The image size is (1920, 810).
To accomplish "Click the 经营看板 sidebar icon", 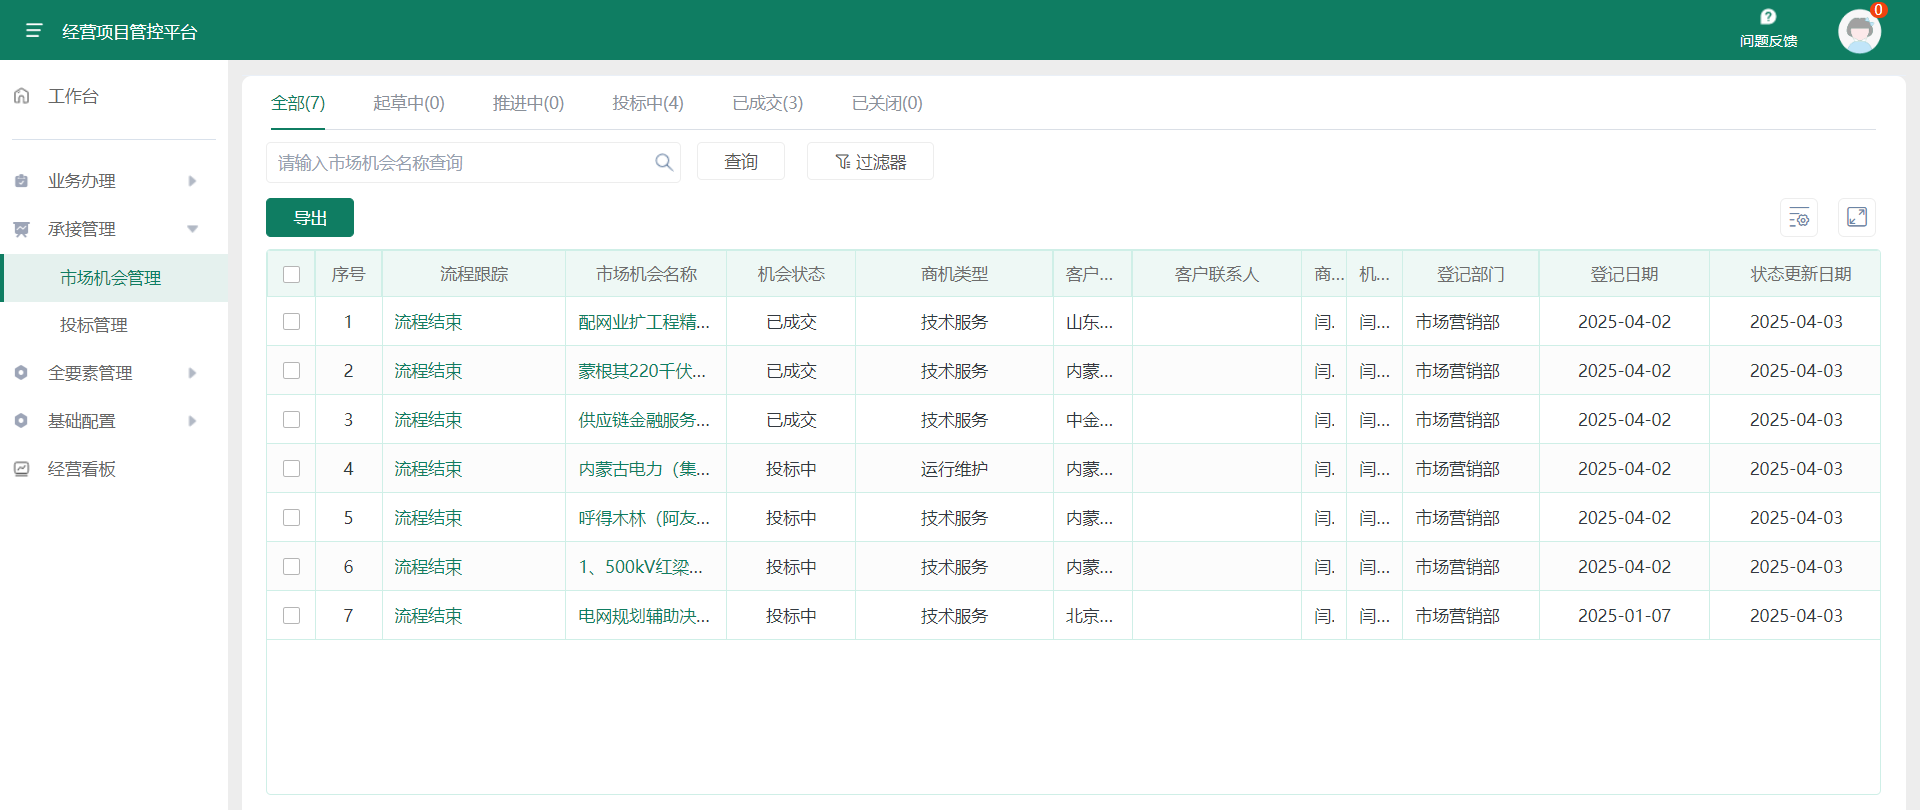I will point(21,469).
